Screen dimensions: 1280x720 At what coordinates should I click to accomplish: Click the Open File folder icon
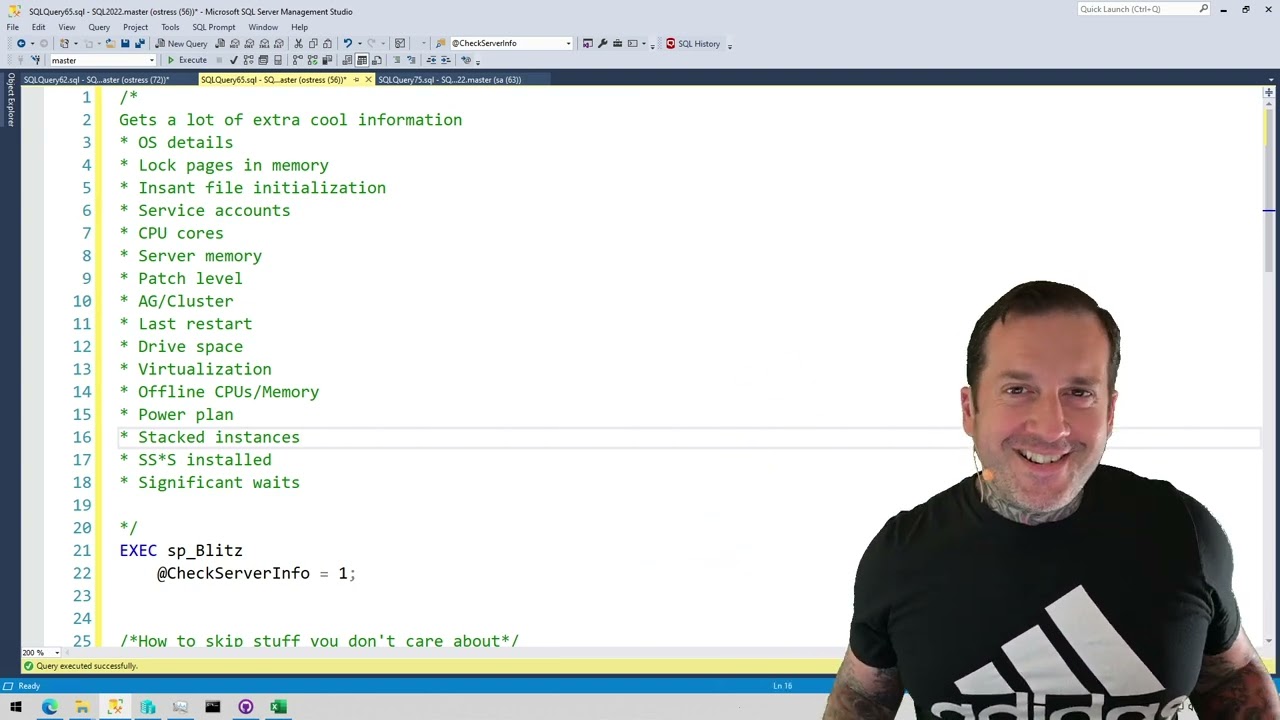coord(110,44)
